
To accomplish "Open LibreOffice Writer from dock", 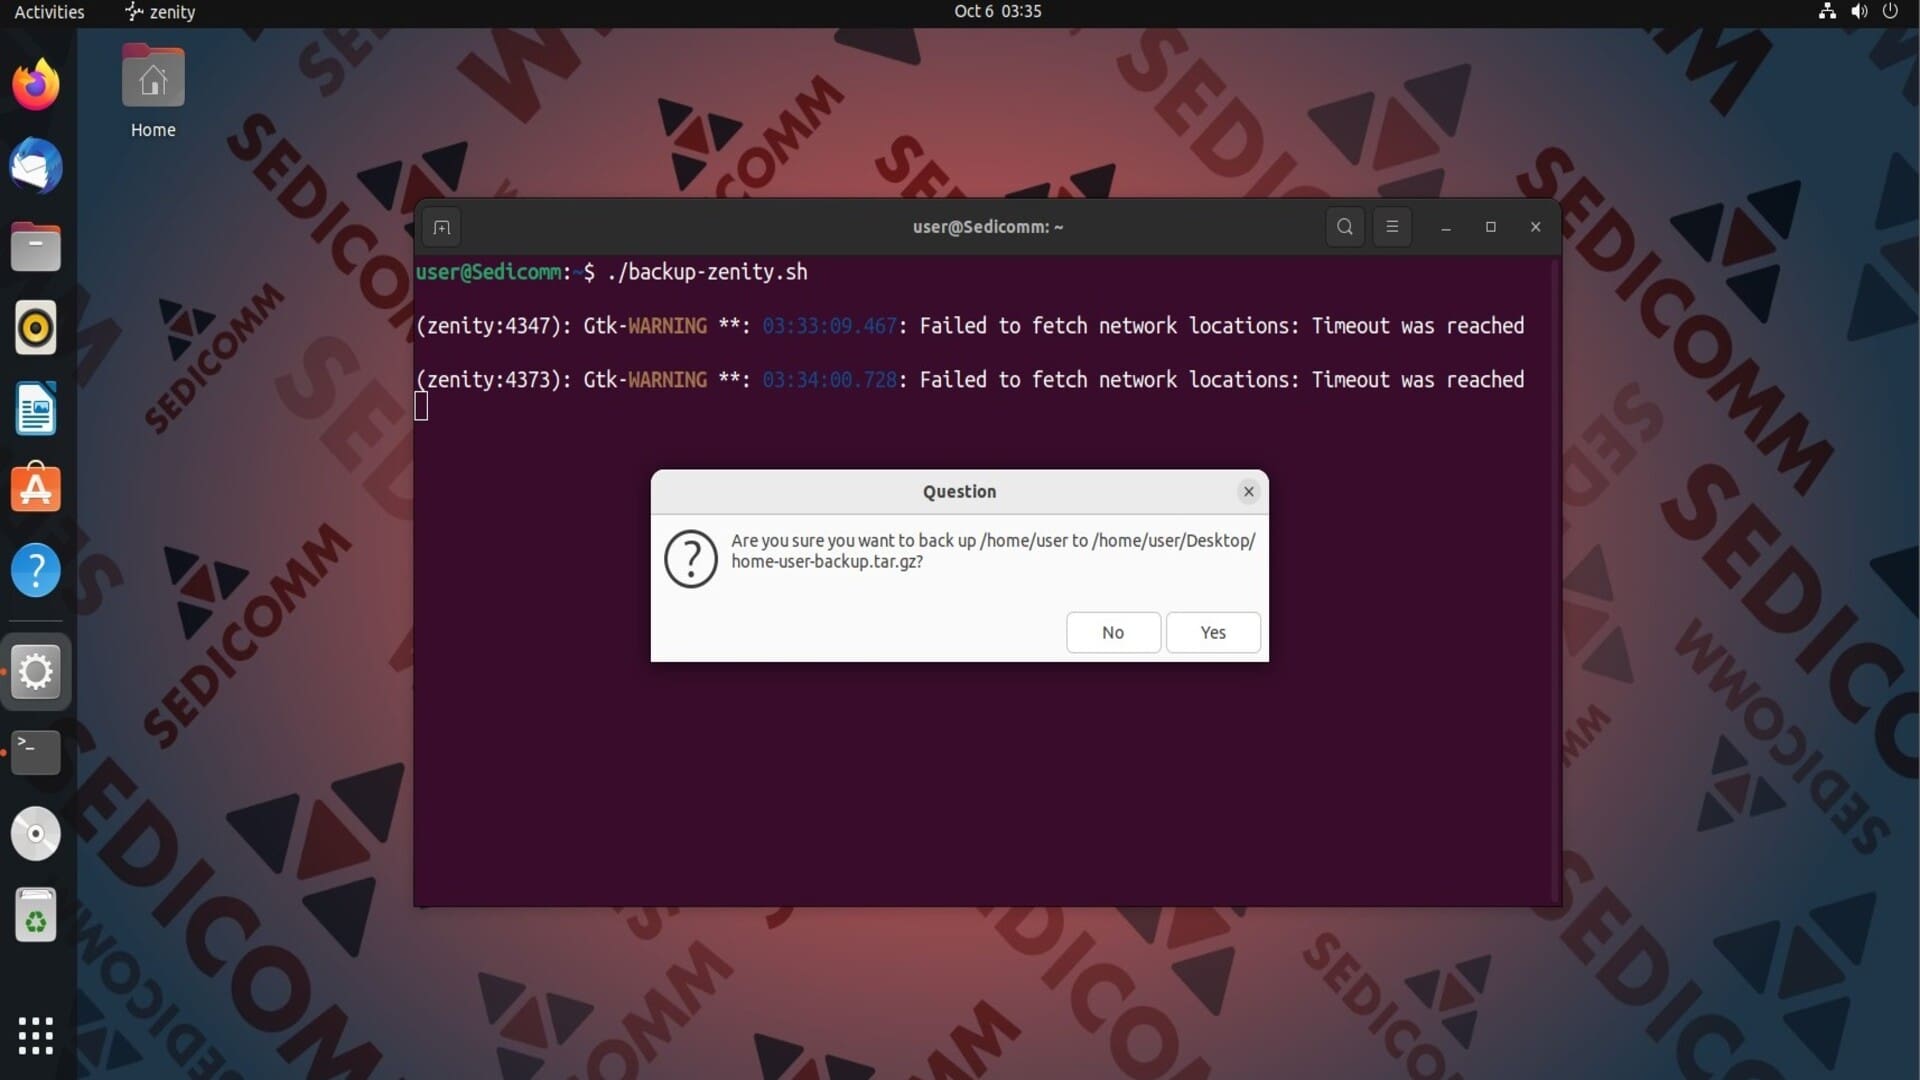I will [x=36, y=409].
